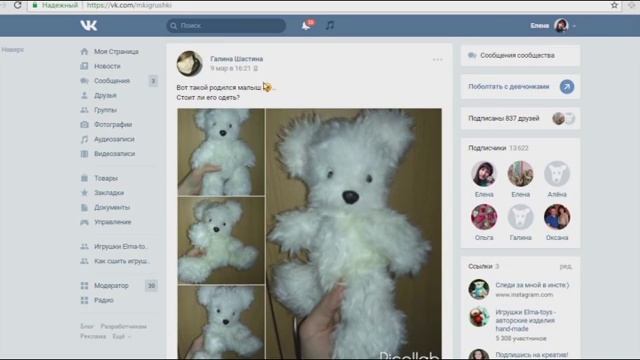The width and height of the screenshot is (640, 360).
Task: Click the people icon beside Группы
Action: pos(84,110)
